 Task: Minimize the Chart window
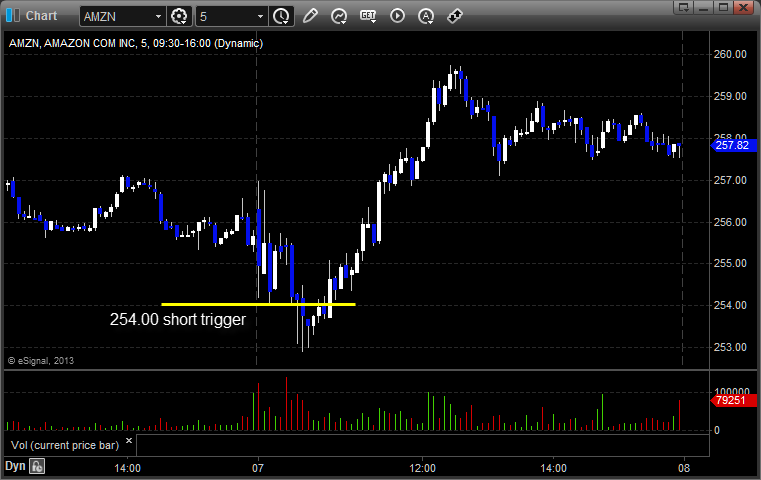point(704,7)
